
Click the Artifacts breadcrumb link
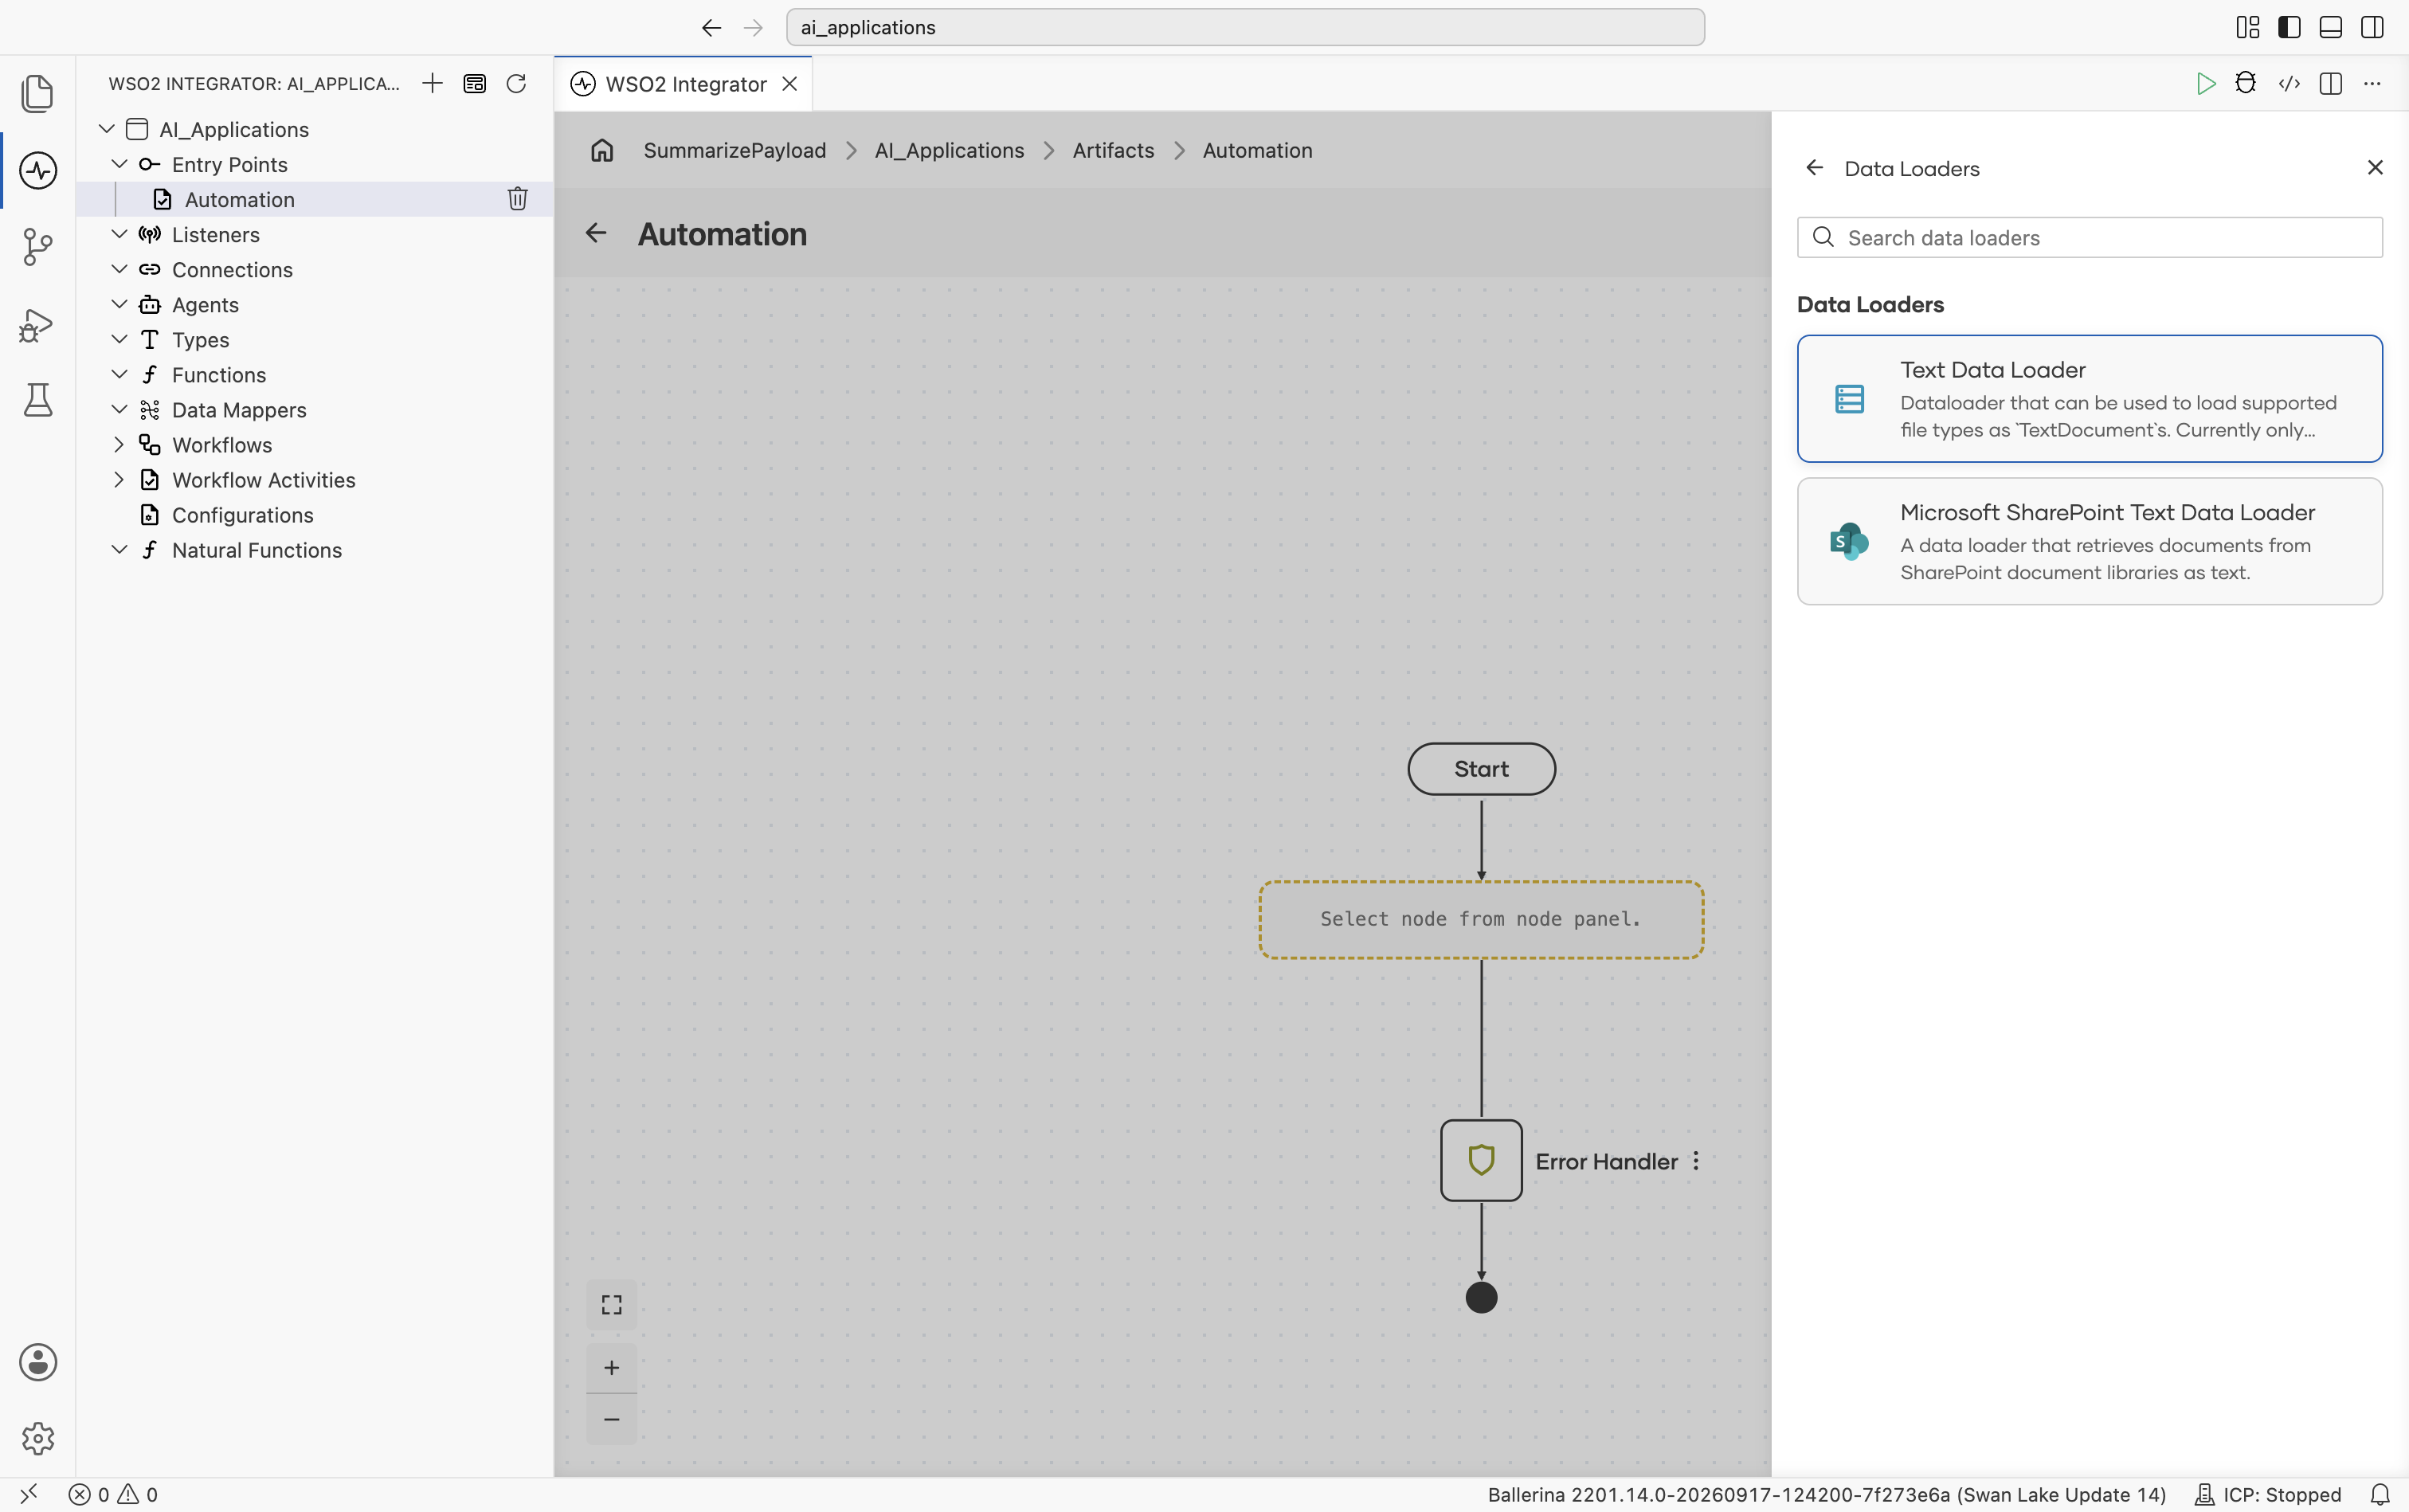[1113, 150]
